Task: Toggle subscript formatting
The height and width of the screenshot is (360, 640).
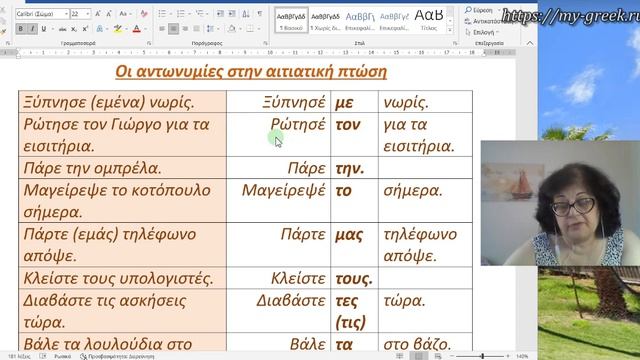Action: (74, 29)
